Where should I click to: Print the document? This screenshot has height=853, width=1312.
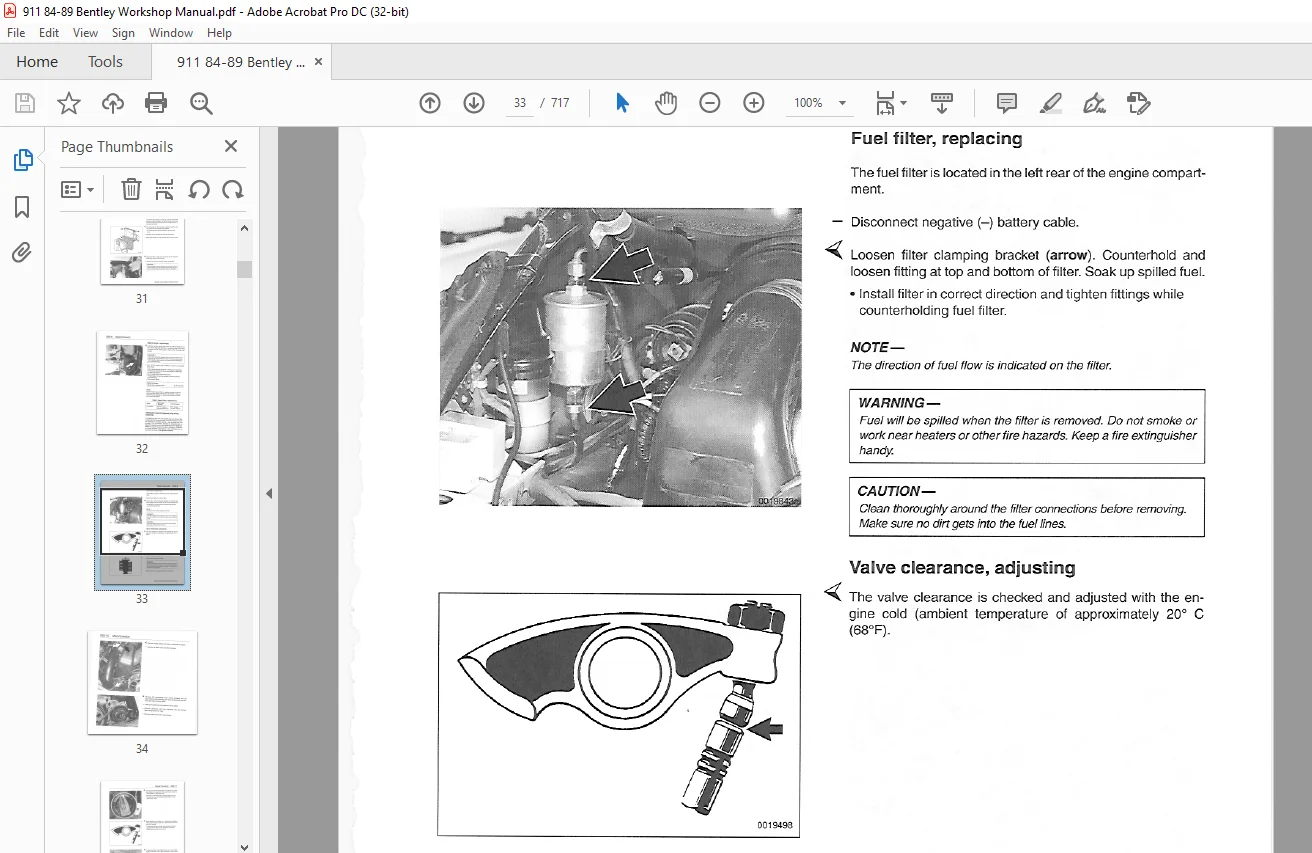click(156, 103)
